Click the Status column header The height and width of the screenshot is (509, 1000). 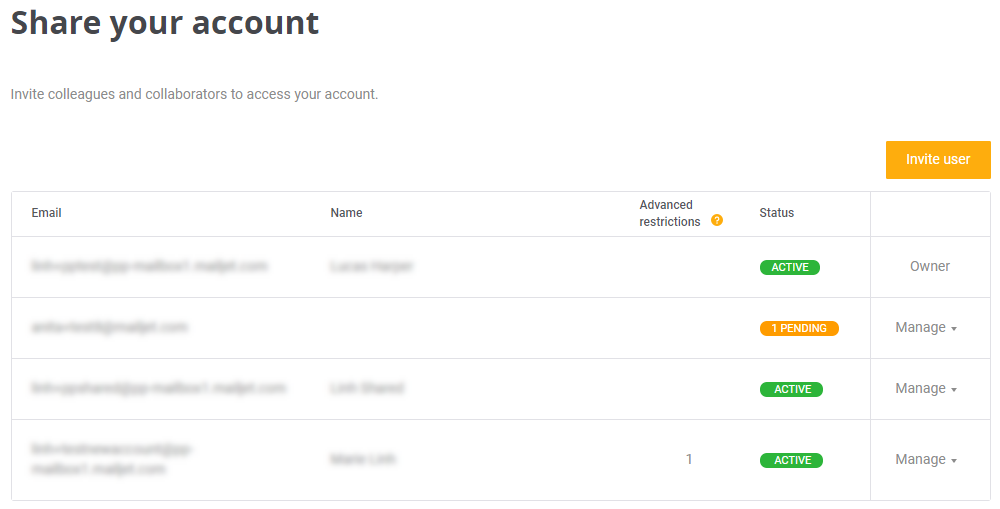(x=776, y=213)
